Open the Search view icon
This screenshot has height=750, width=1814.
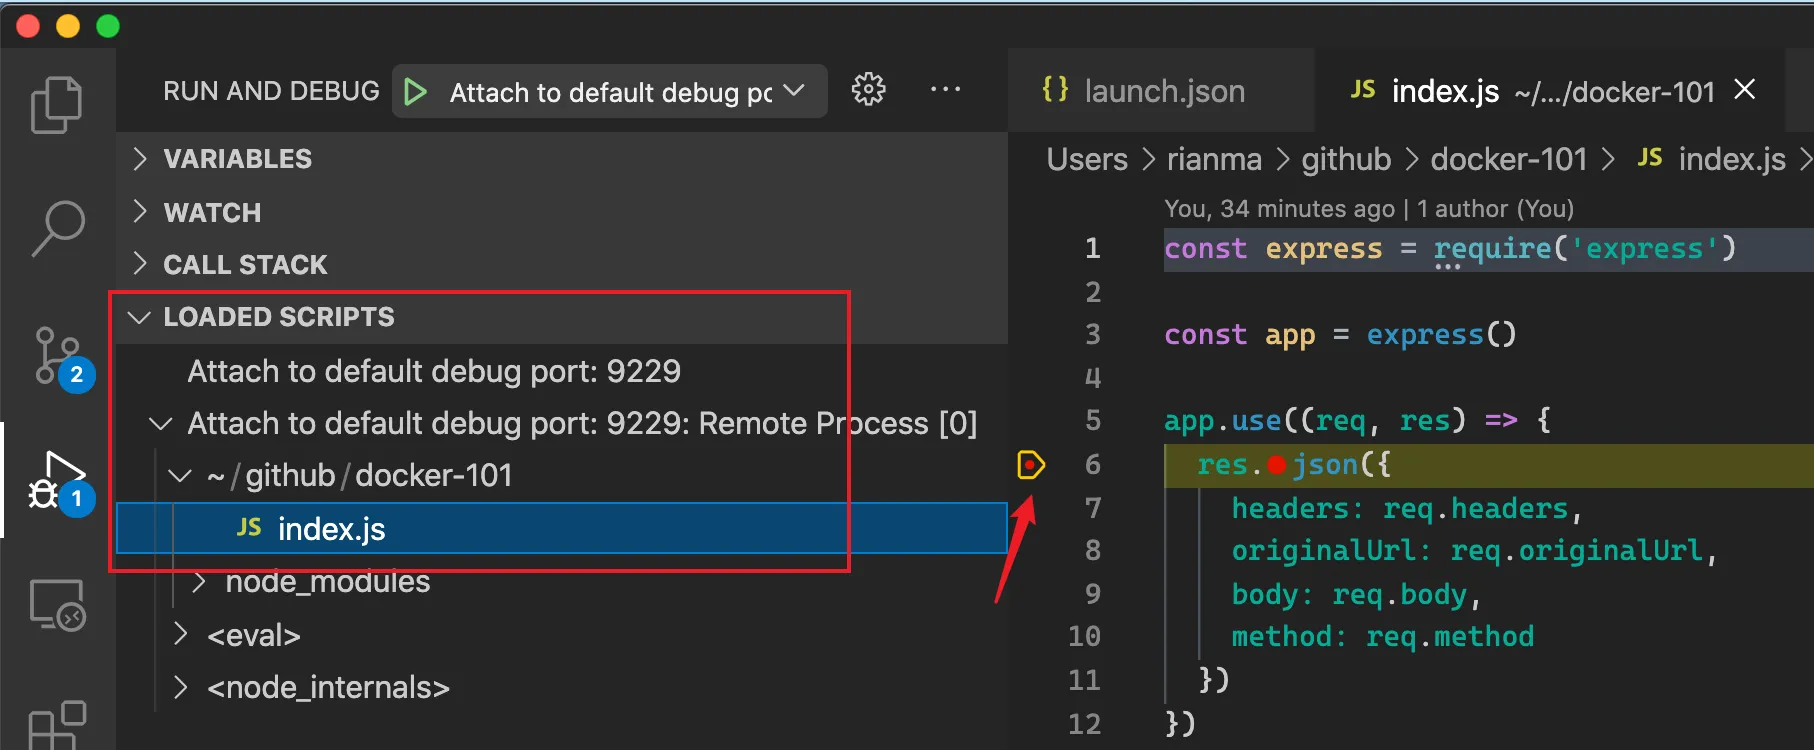point(57,228)
